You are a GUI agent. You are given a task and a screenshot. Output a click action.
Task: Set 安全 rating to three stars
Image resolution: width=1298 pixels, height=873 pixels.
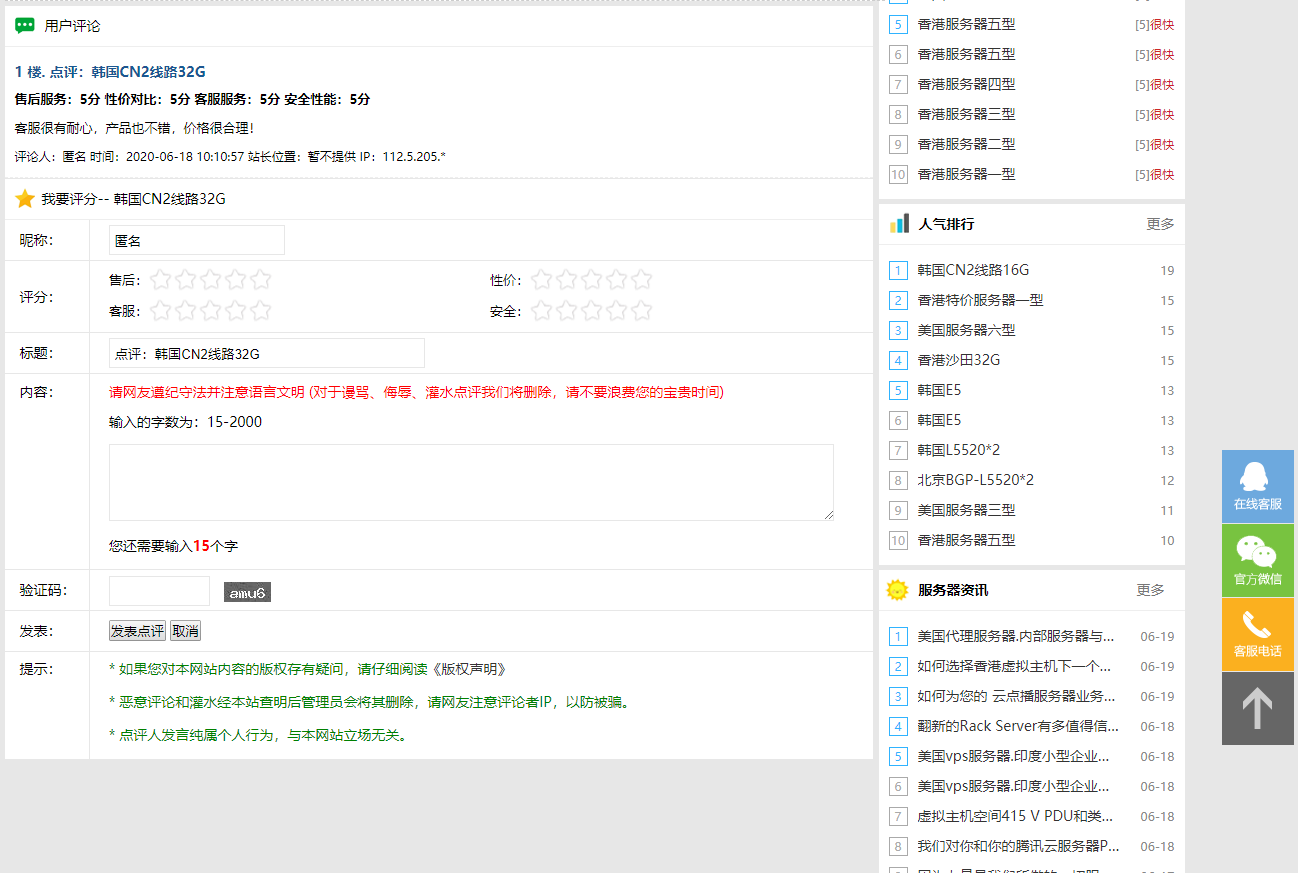tap(592, 311)
